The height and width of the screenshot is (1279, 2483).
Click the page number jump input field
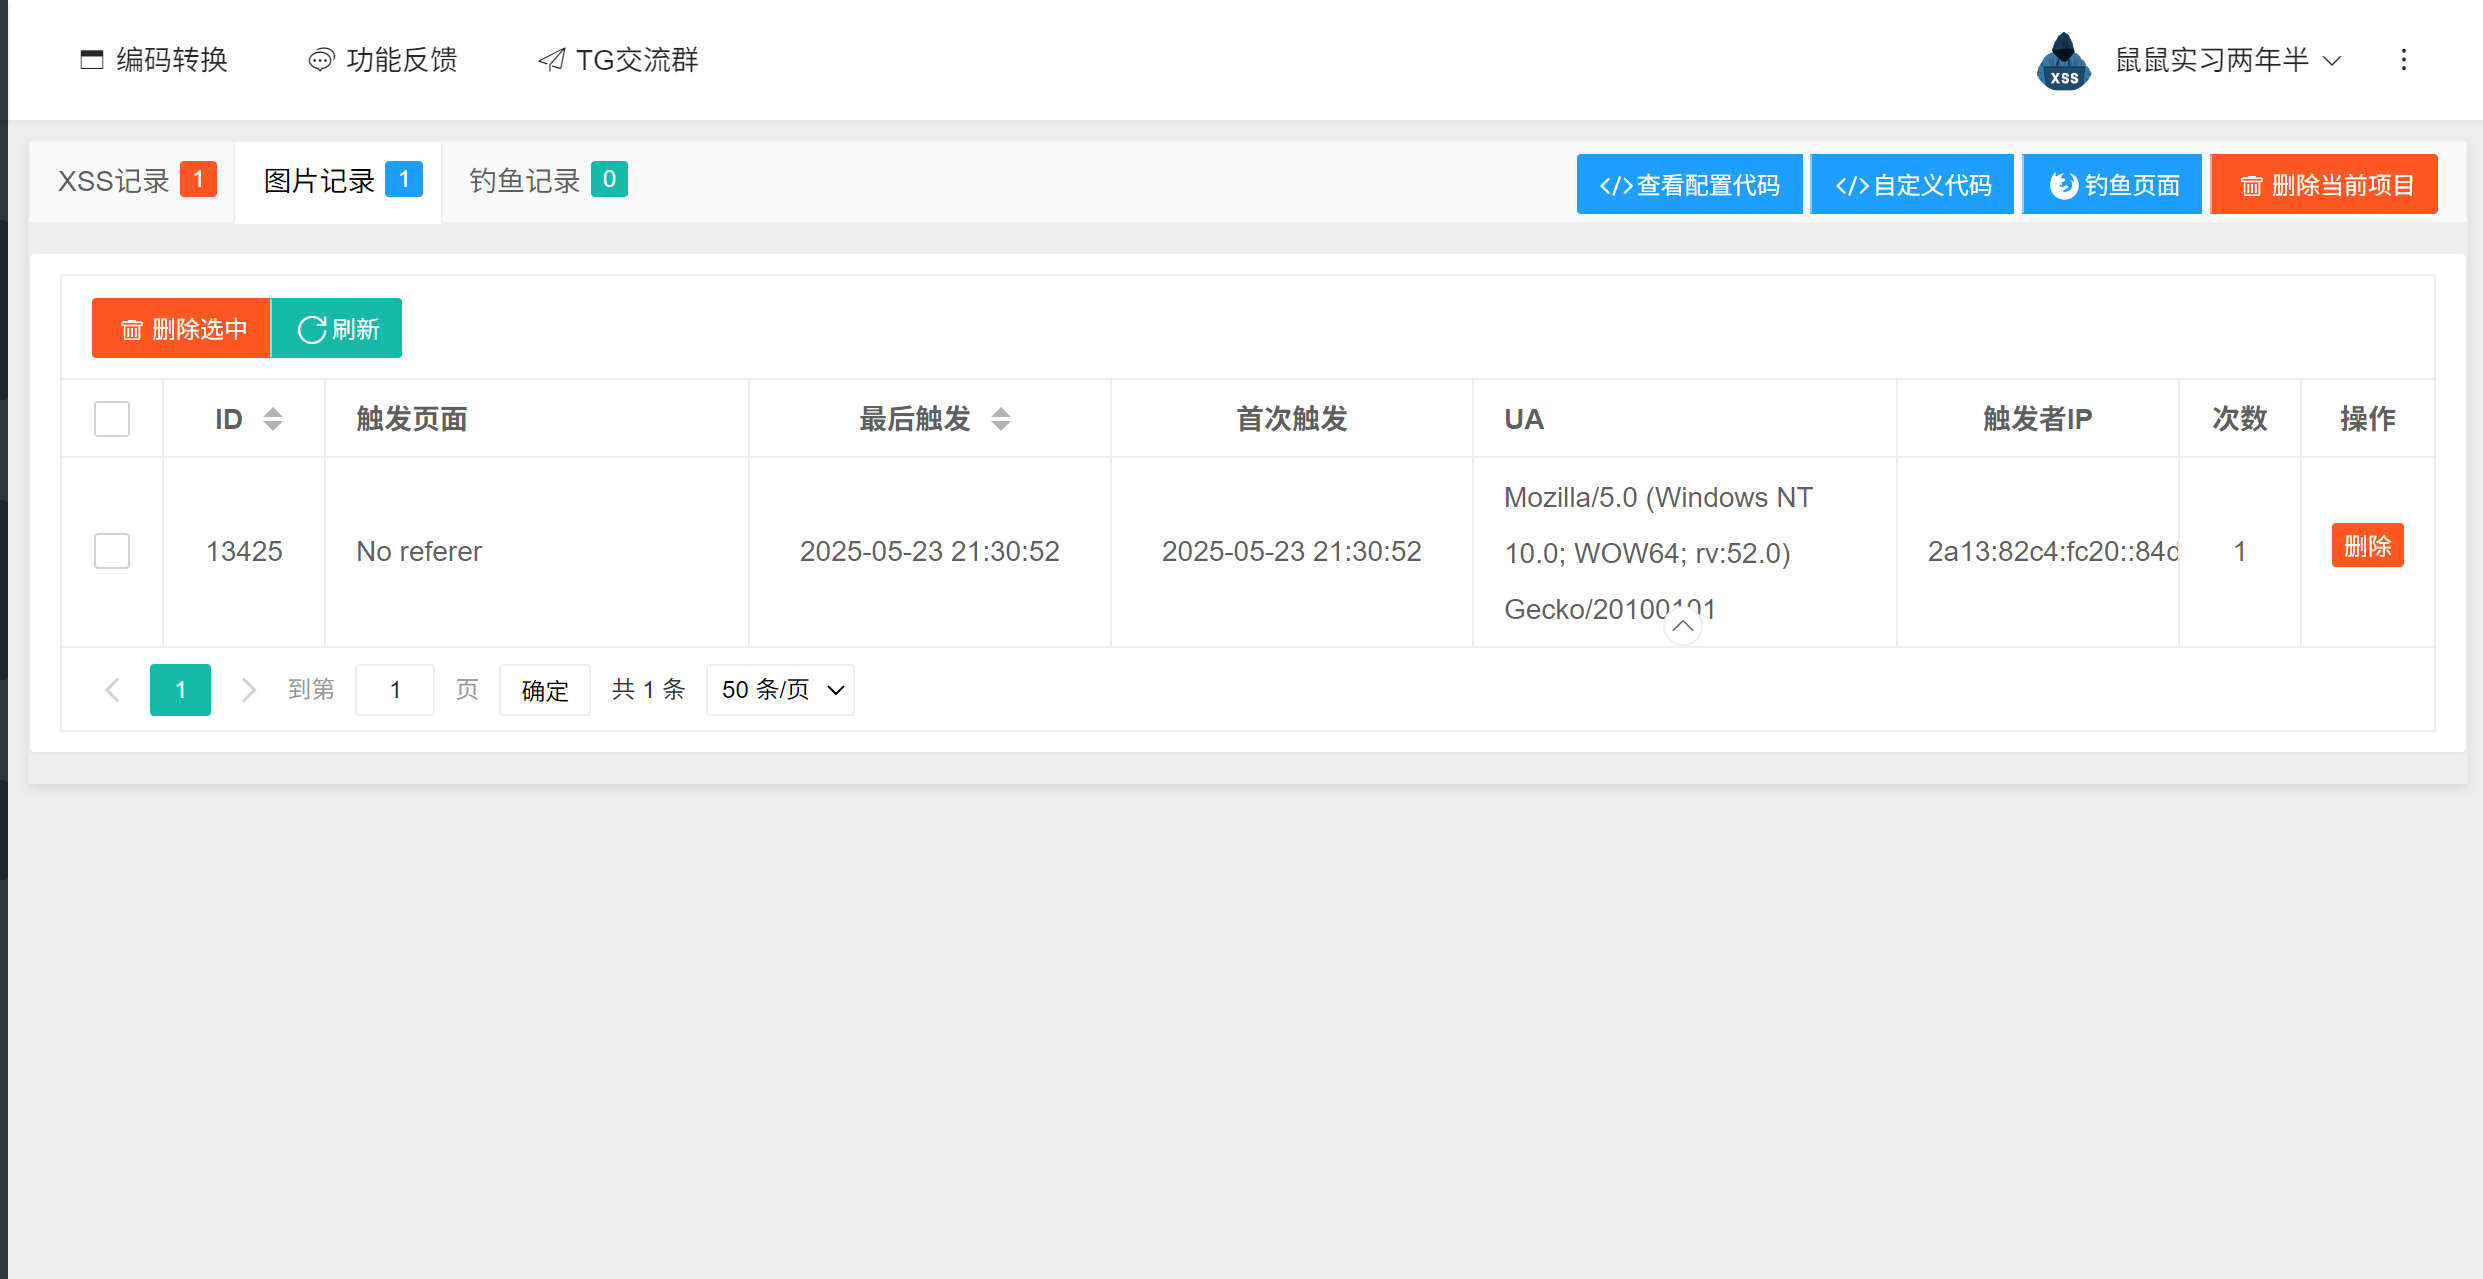coord(395,690)
